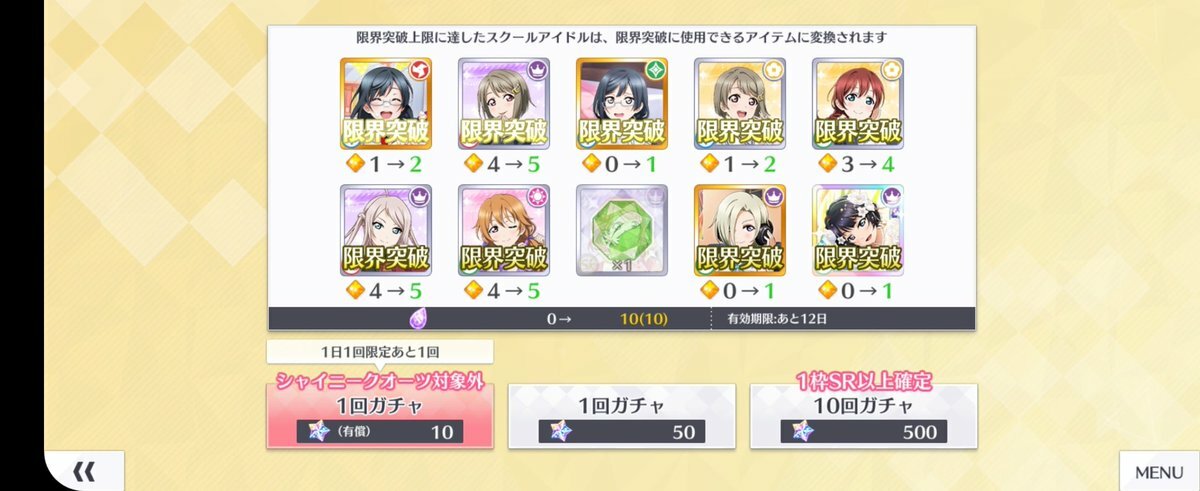Image resolution: width=1200 pixels, height=491 pixels.
Task: Tap the green gem item card
Action: click(621, 230)
